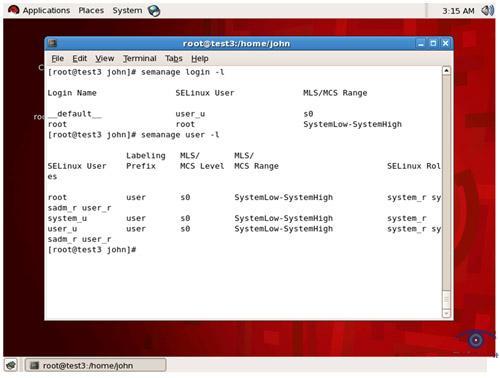Open the Places menu

[x=91, y=10]
